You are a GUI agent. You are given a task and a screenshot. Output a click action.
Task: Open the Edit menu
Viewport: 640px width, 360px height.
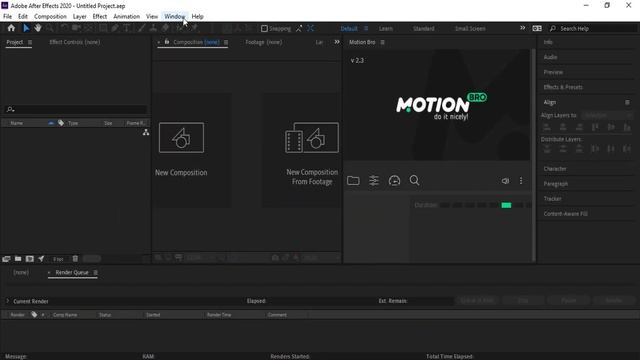click(x=23, y=16)
